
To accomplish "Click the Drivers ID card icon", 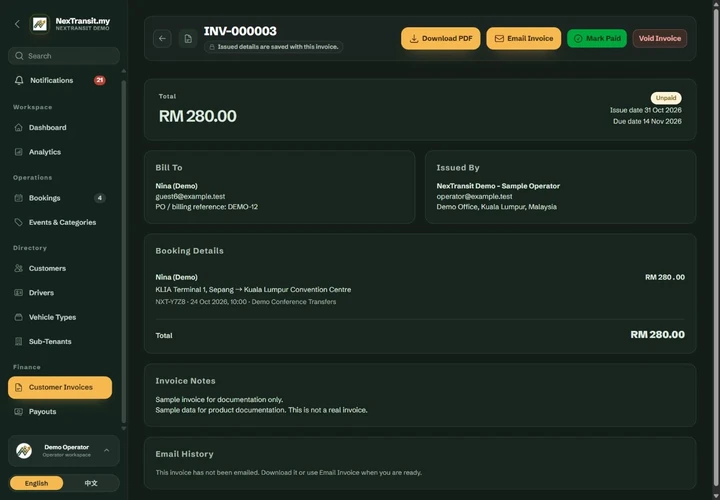I will tap(18, 293).
